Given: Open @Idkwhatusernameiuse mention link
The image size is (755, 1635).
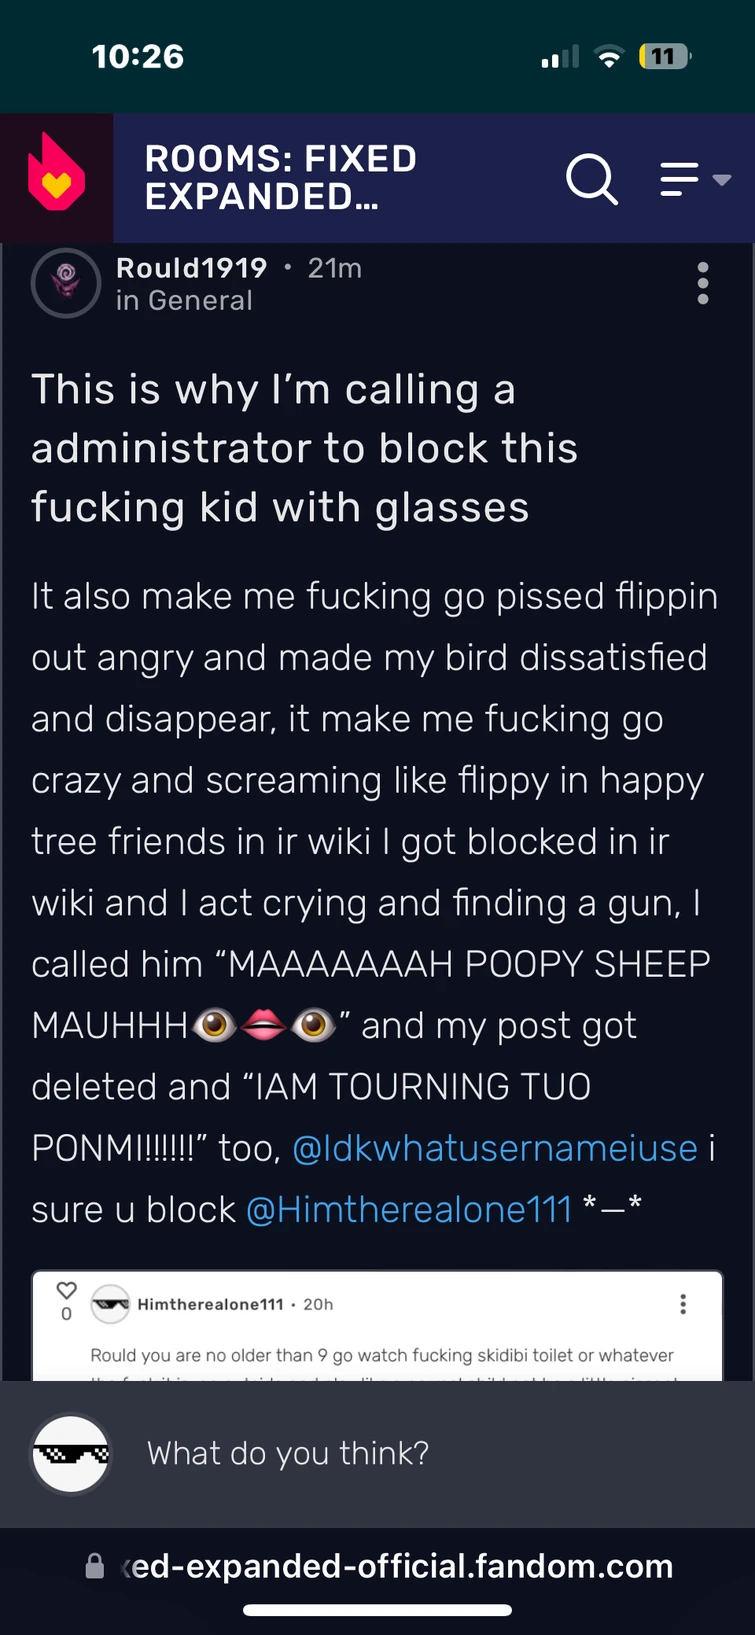Looking at the screenshot, I should click(495, 1148).
